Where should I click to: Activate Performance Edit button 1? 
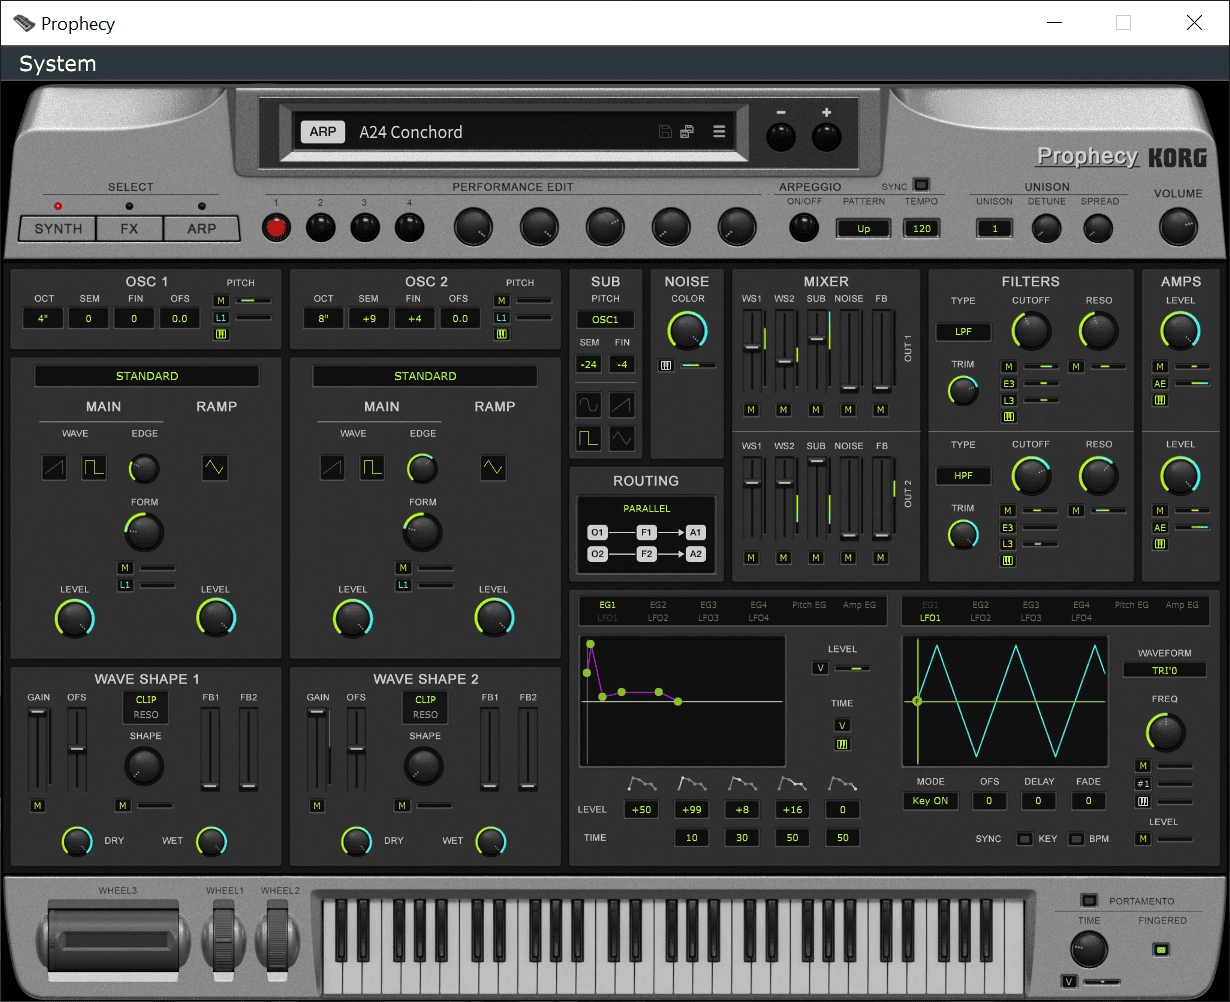(x=276, y=228)
